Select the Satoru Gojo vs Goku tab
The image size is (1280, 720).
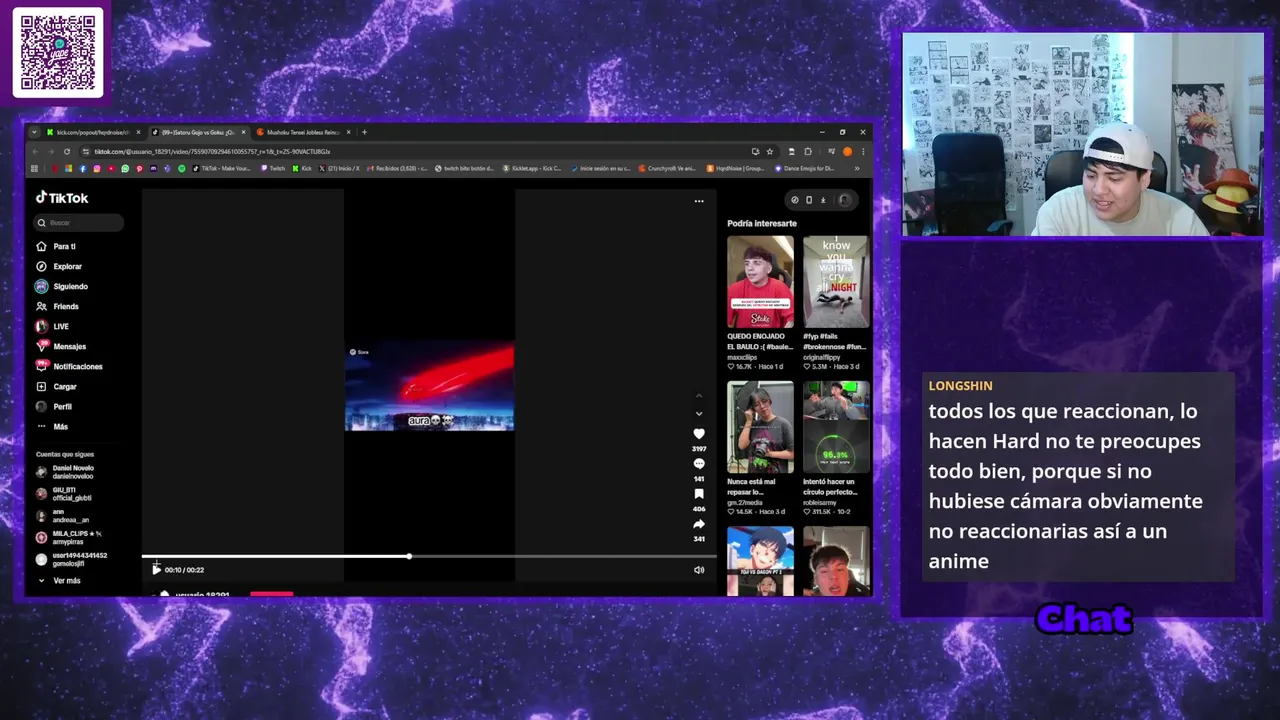[x=197, y=132]
